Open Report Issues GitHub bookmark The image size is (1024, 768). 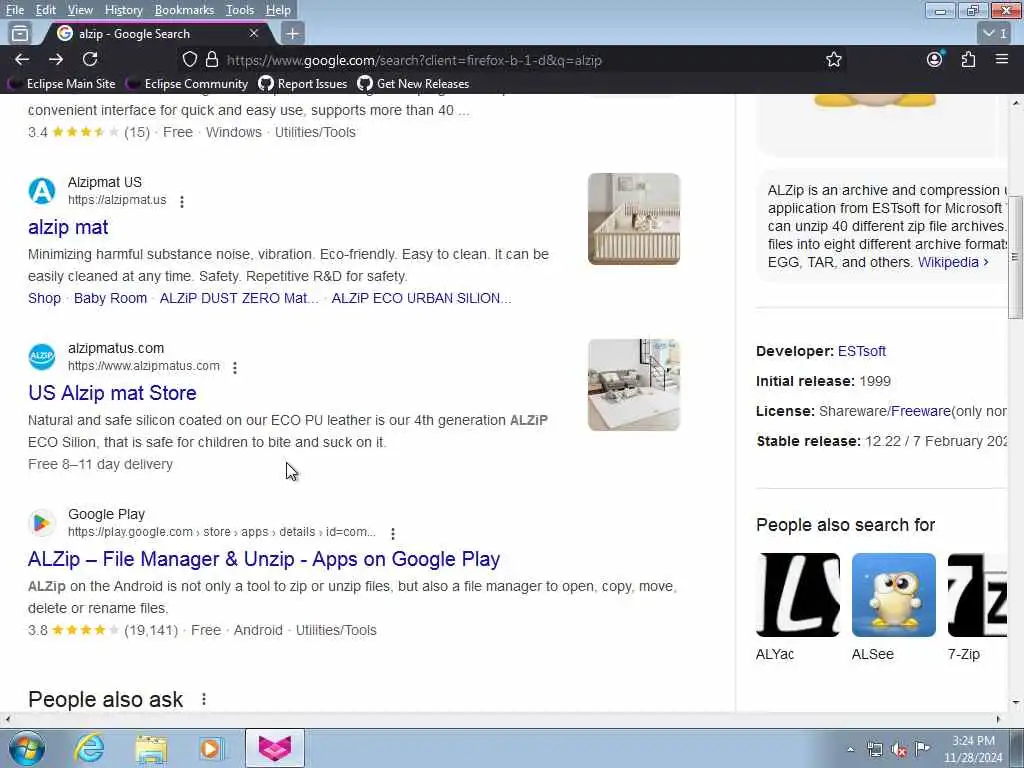[x=303, y=84]
